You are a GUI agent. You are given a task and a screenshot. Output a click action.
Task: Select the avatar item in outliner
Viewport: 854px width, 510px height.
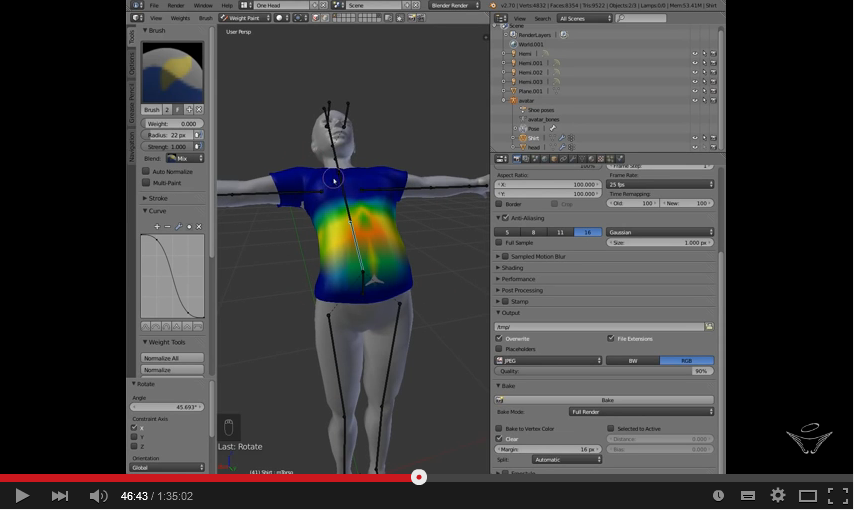(526, 101)
